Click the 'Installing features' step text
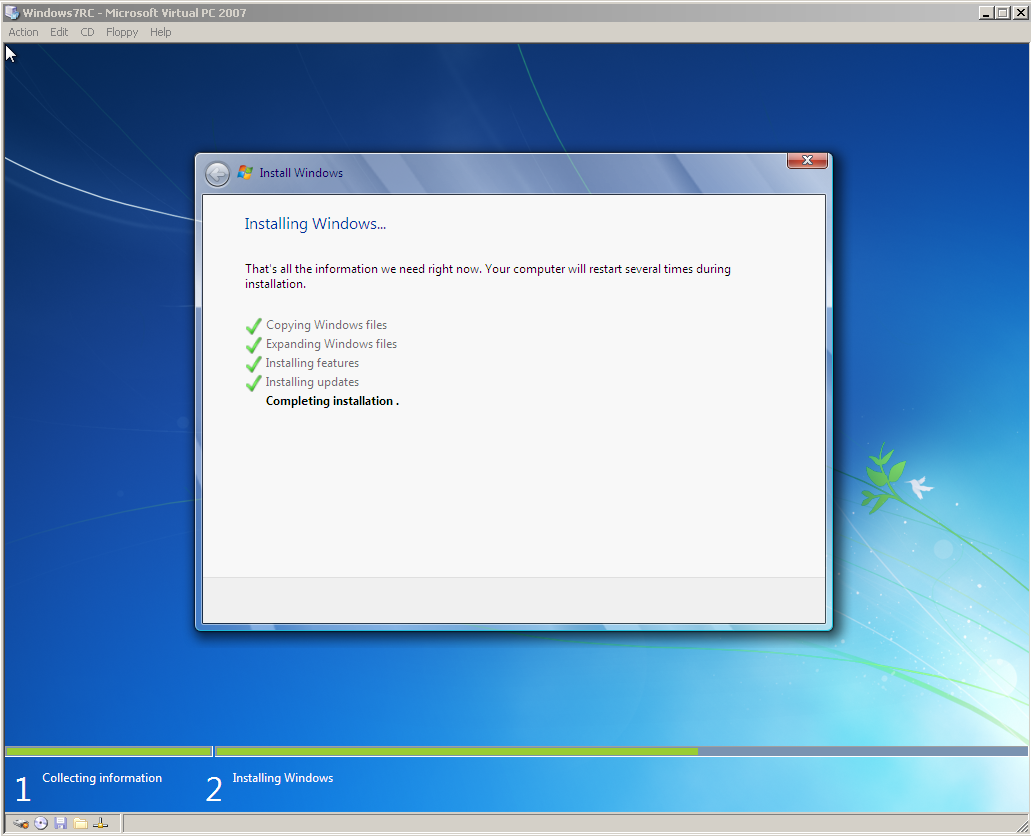This screenshot has width=1031, height=836. click(x=312, y=363)
